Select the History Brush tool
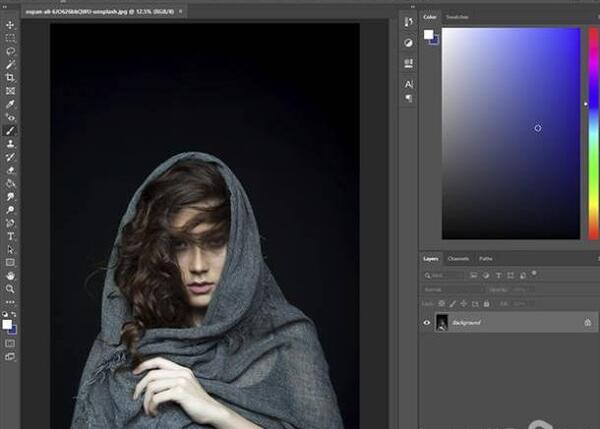The width and height of the screenshot is (600, 429). tap(10, 157)
